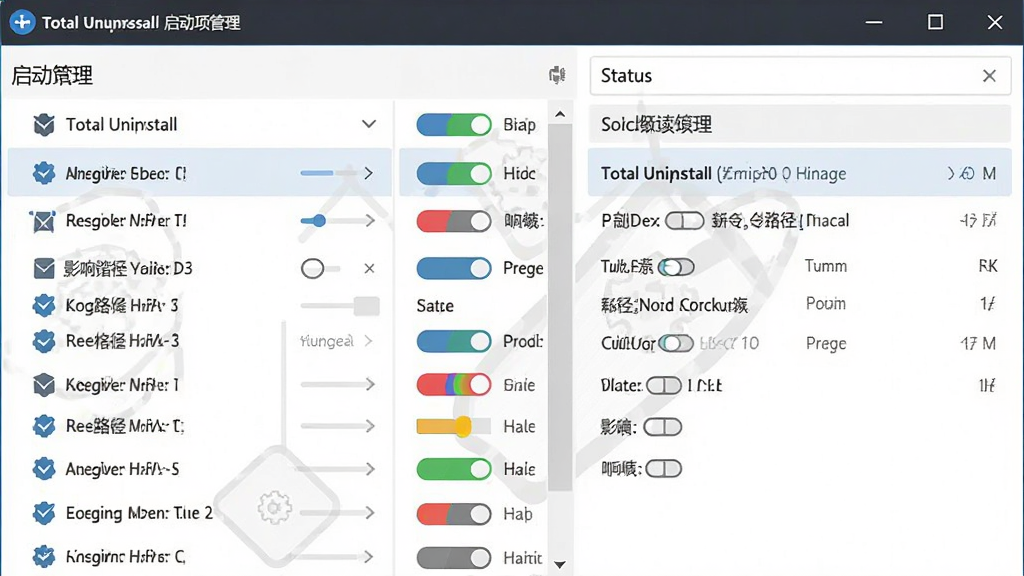Toggle the Tulk switch
This screenshot has width=1024, height=576.
[x=676, y=267]
